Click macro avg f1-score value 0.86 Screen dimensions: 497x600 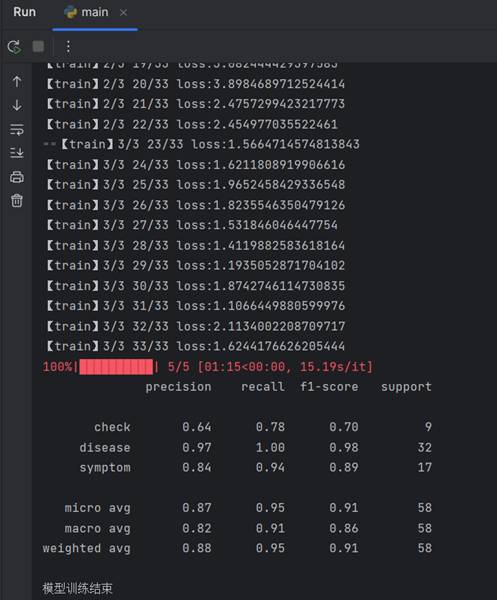pyautogui.click(x=344, y=528)
